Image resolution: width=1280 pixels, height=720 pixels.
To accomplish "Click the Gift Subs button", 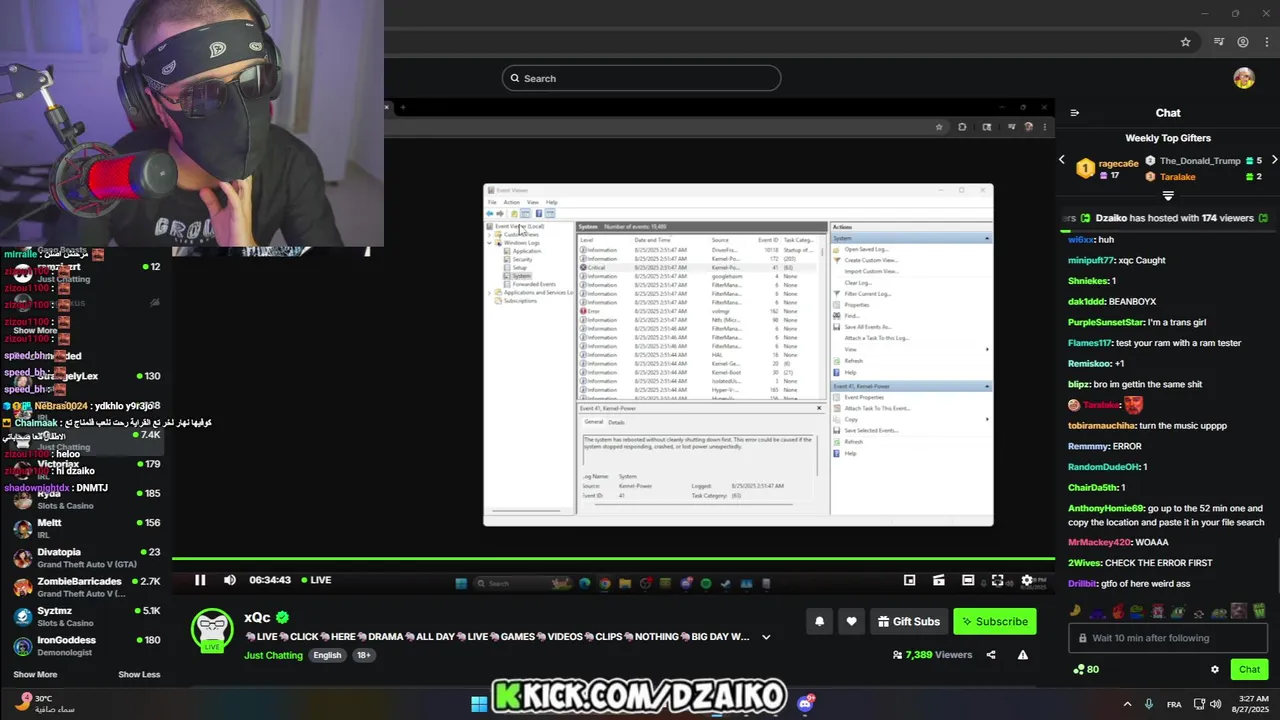I will pyautogui.click(x=908, y=621).
